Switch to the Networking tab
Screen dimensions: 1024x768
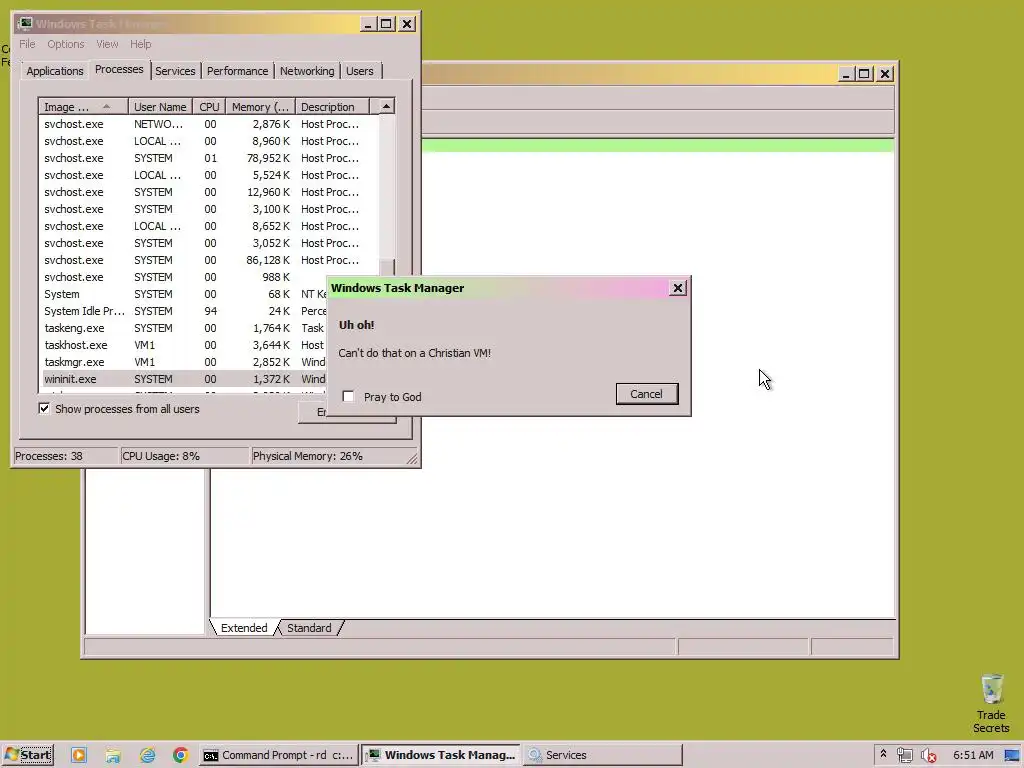pos(307,71)
